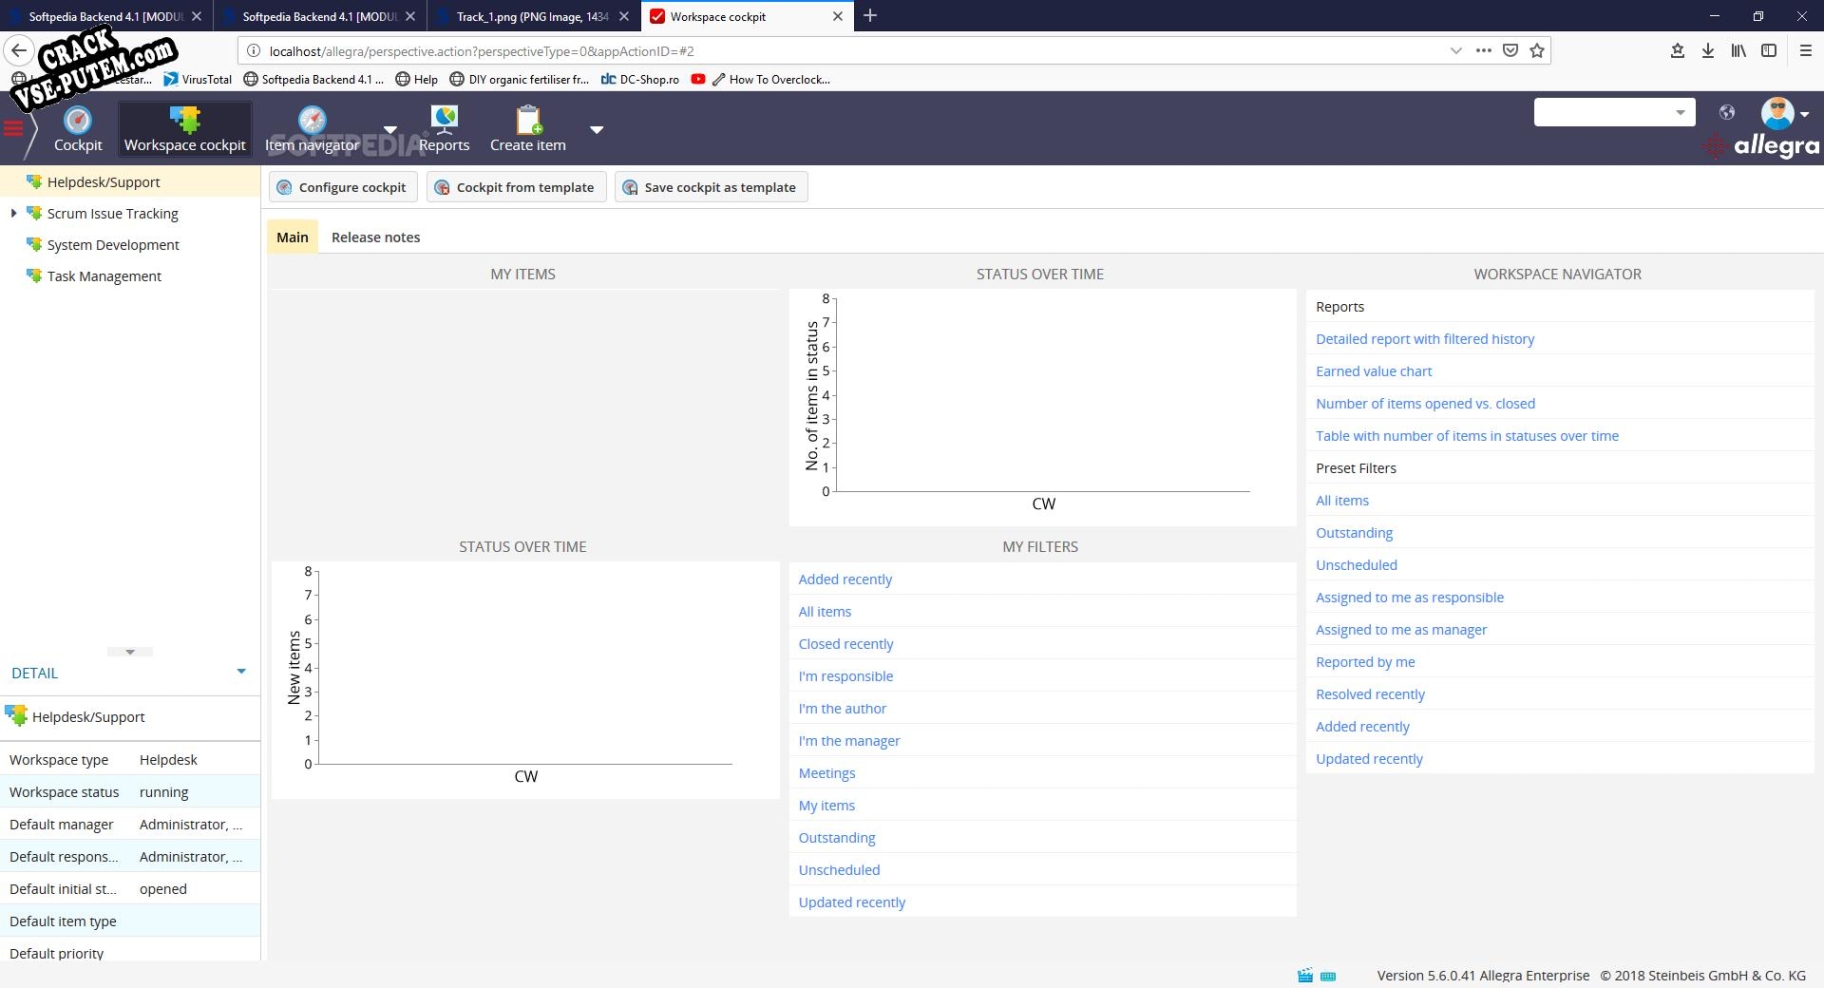Expand the Scrum Issue Tracking tree node

[x=13, y=213]
